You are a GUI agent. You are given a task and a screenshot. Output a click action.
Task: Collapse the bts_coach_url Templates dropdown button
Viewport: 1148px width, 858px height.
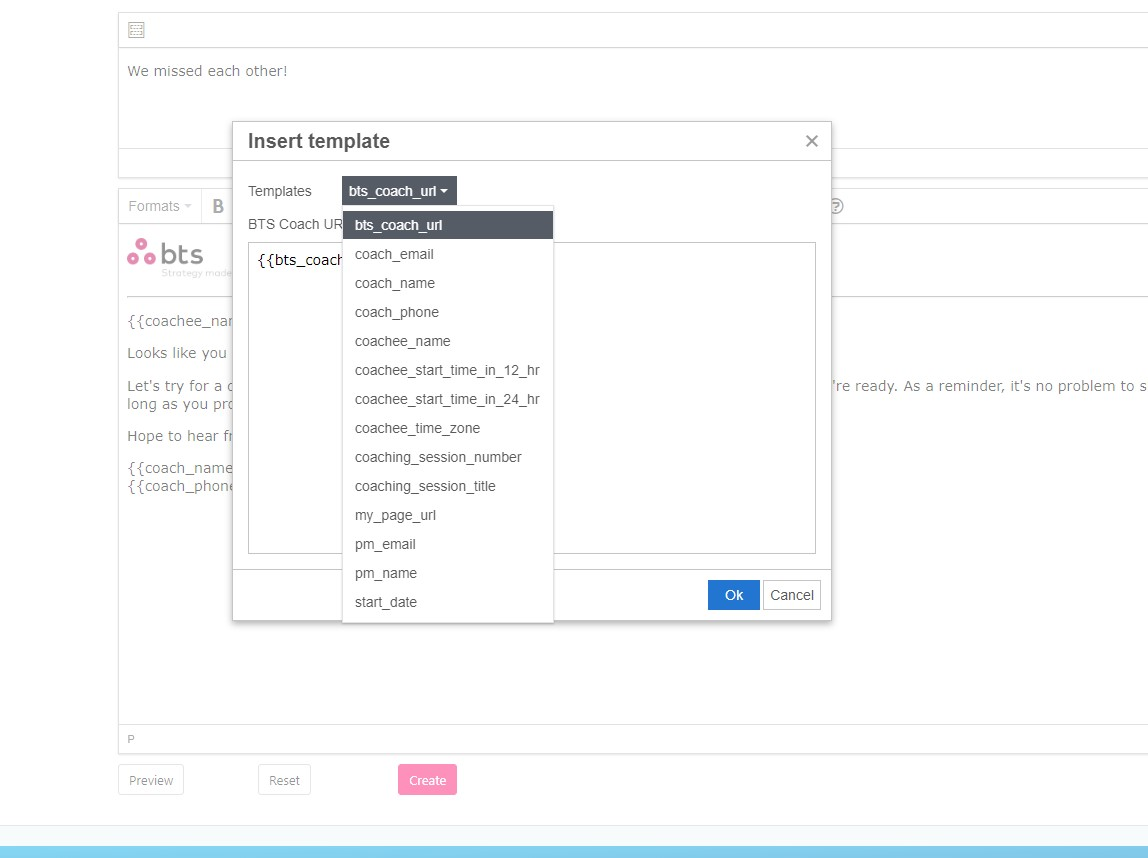399,191
